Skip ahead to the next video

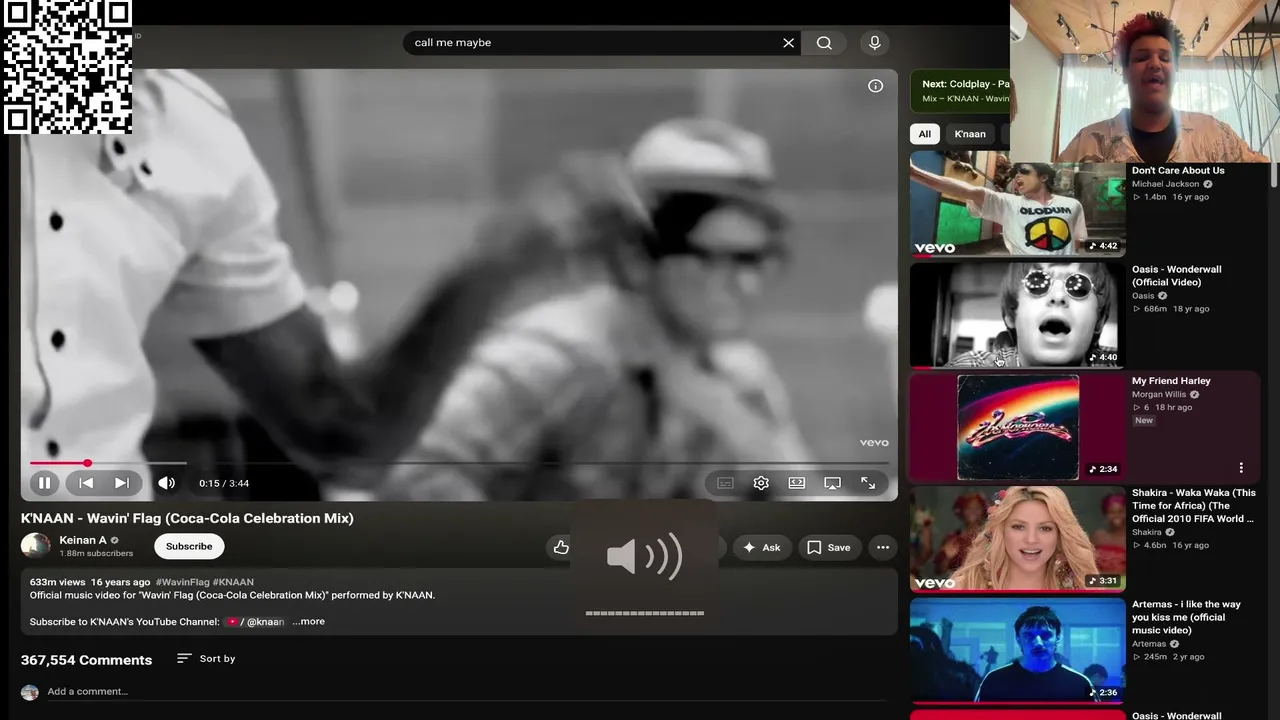(x=121, y=483)
